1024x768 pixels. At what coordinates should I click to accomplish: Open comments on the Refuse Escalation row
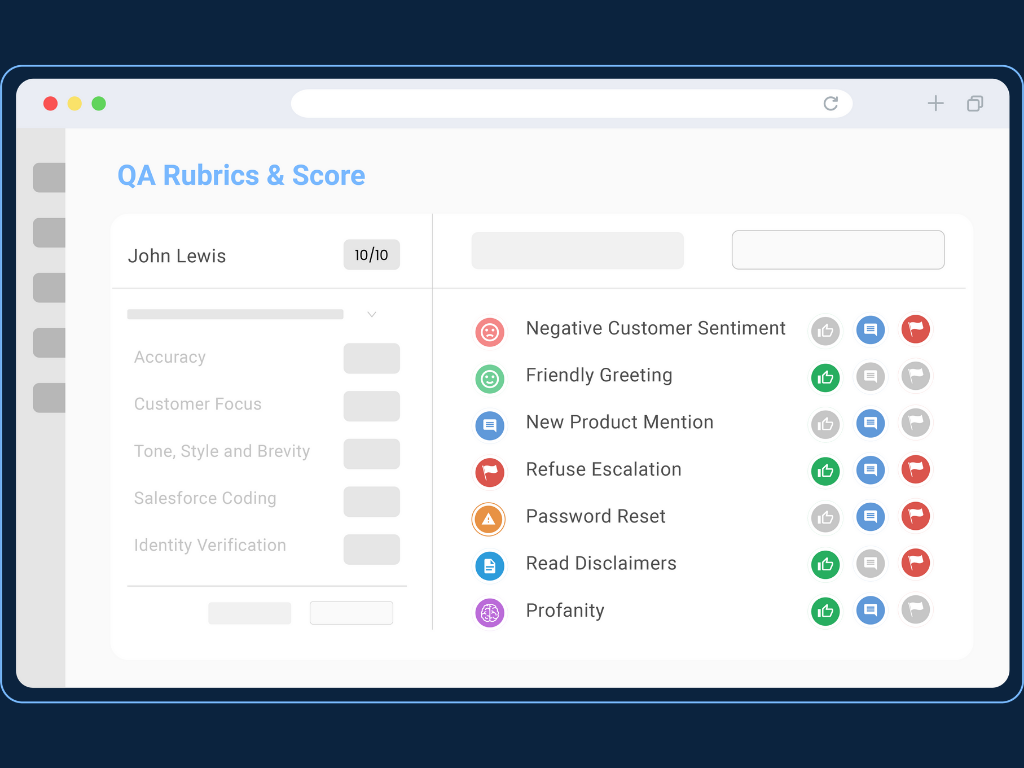870,470
